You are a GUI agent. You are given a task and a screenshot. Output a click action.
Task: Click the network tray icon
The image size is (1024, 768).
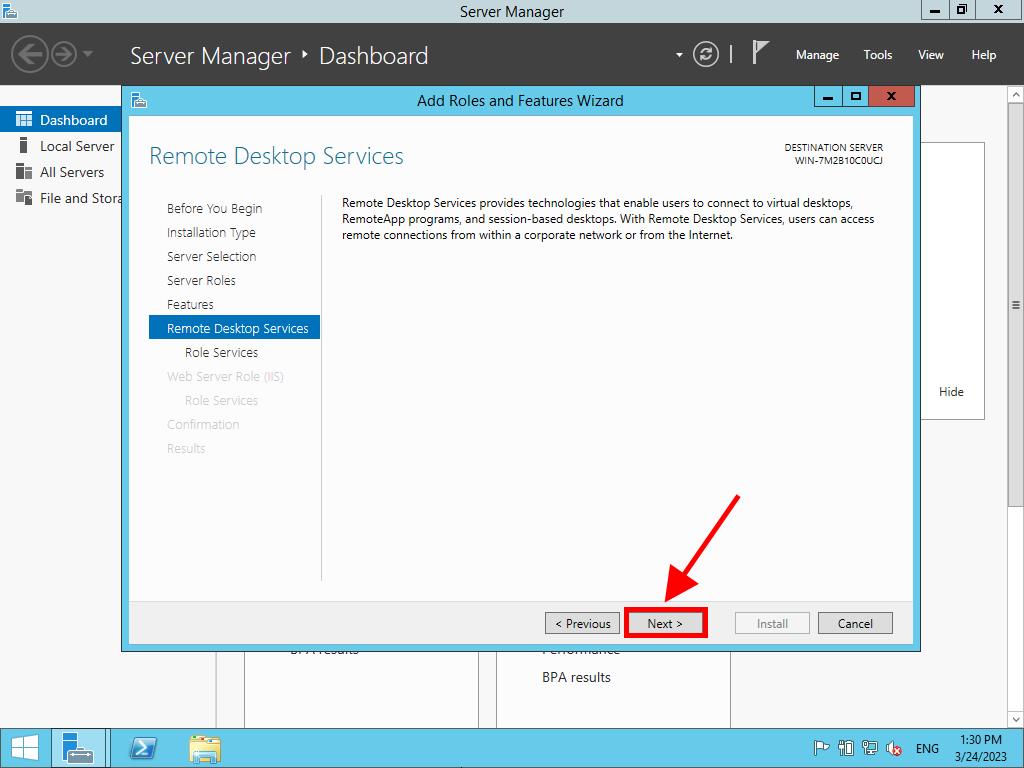[869, 748]
